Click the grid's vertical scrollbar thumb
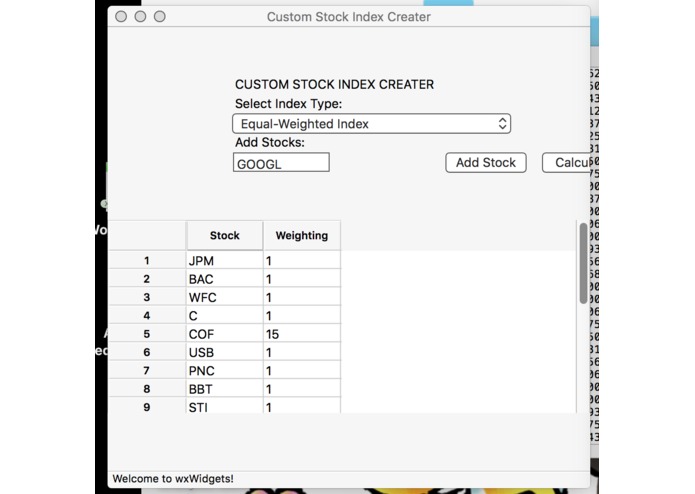Viewport: 695px width, 494px height. coord(583,263)
